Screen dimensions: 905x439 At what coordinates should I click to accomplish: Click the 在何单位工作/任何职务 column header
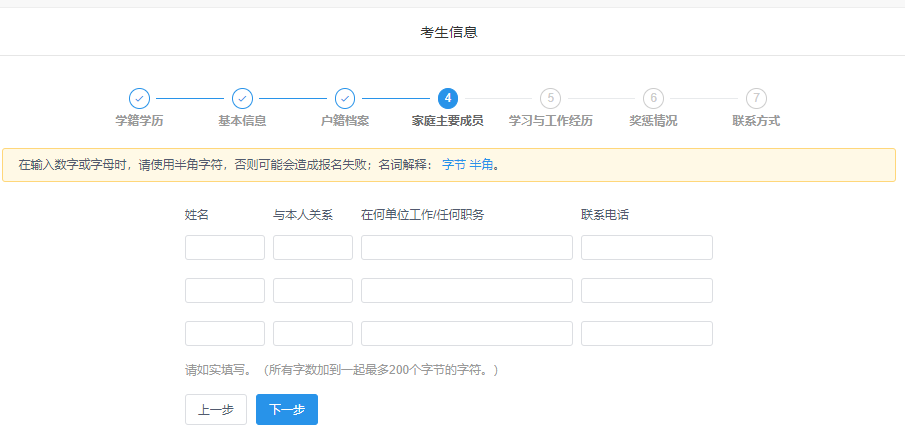coord(423,215)
